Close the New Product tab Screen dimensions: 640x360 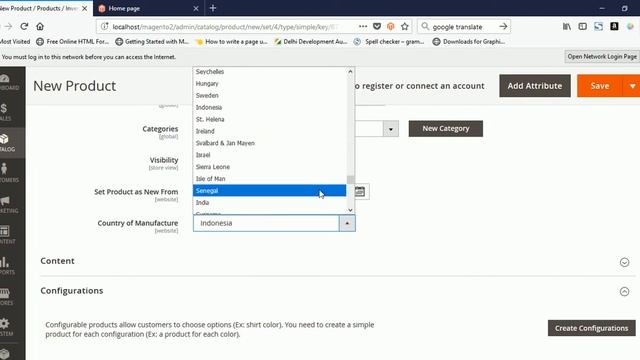(x=84, y=8)
